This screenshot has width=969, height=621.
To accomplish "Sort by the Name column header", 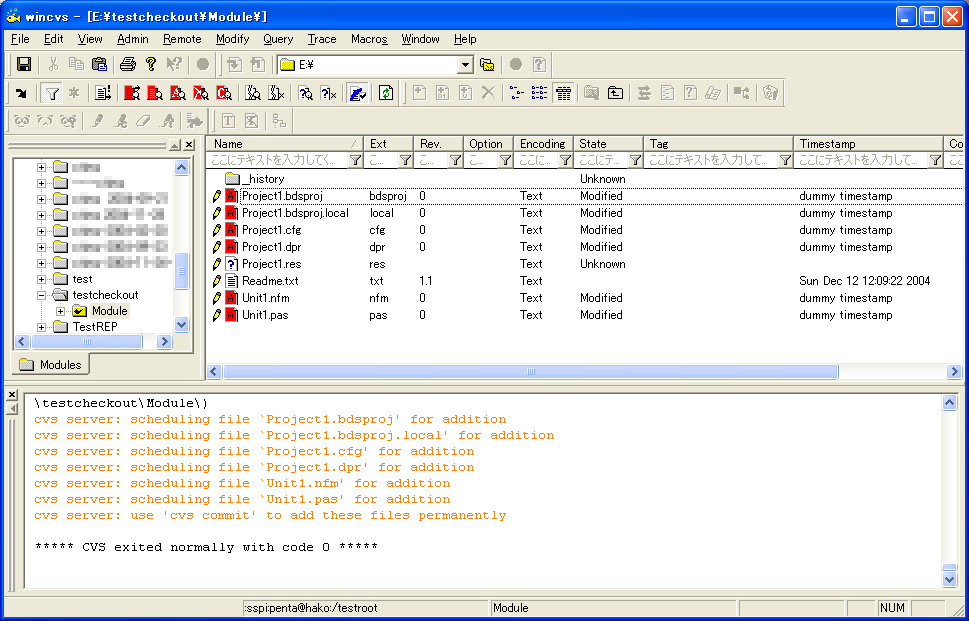I will [x=285, y=144].
